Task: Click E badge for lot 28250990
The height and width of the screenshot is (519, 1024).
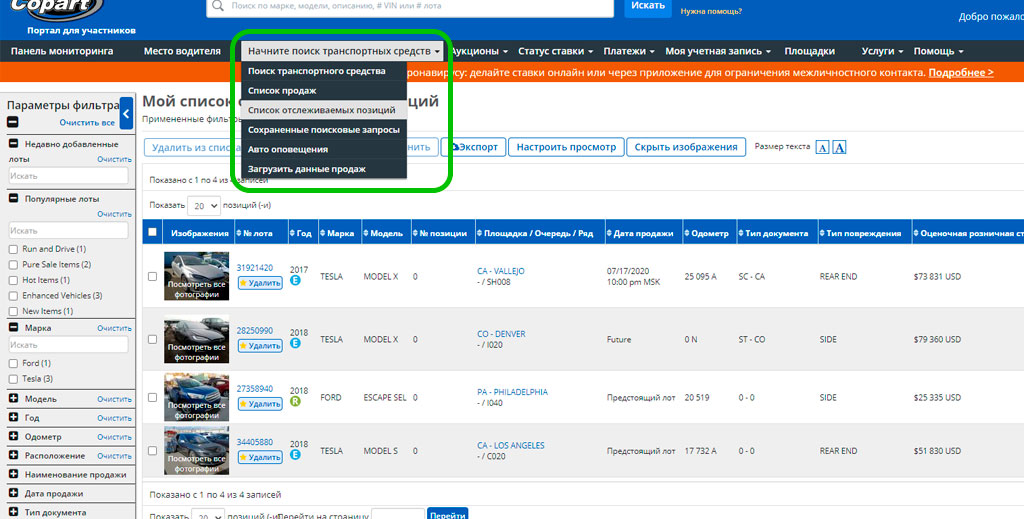Action: point(295,343)
